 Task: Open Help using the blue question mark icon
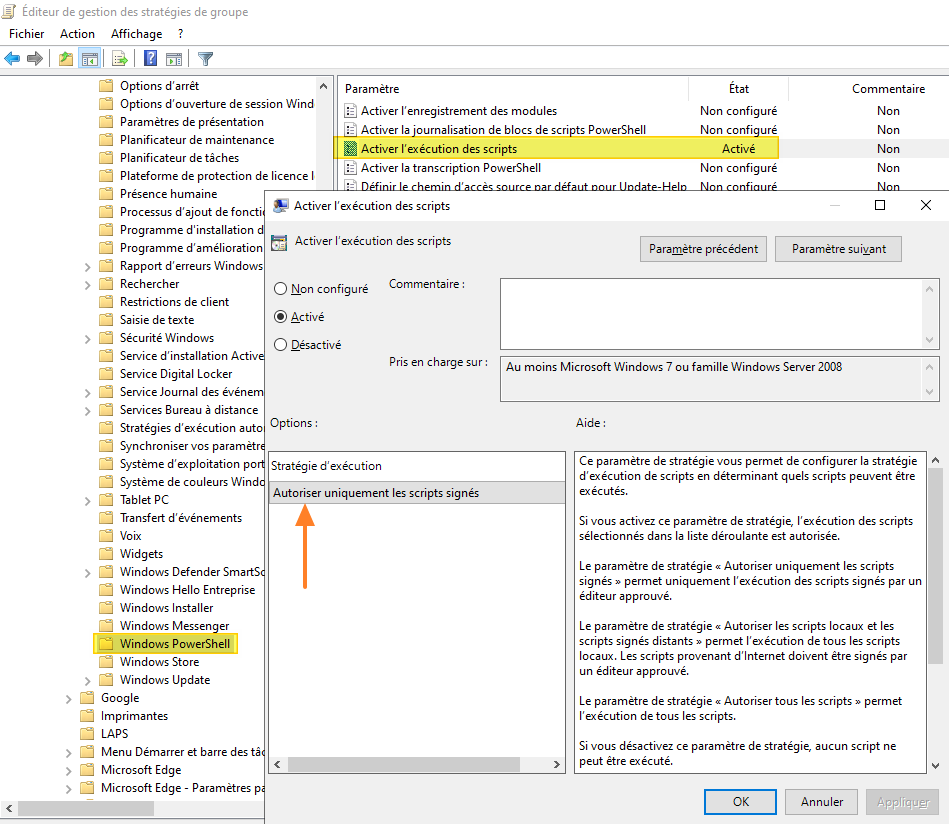[x=149, y=58]
